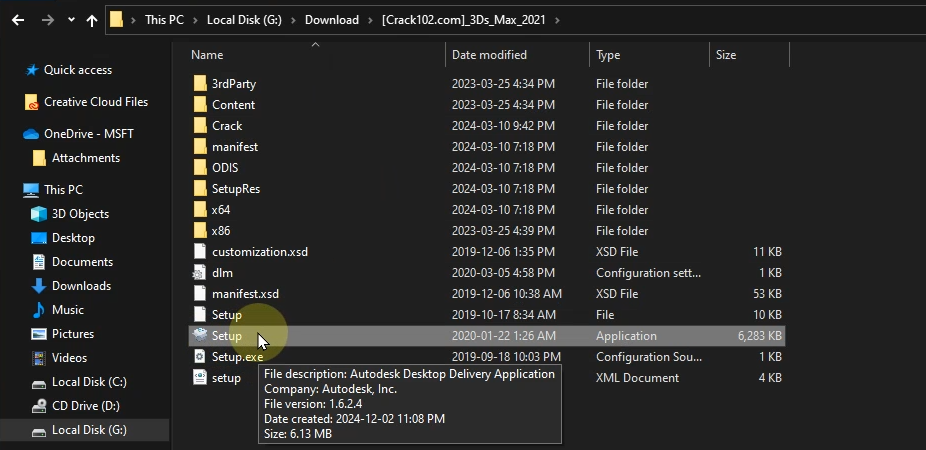The height and width of the screenshot is (450, 926).
Task: Select the Setup application file icon
Action: coord(200,336)
